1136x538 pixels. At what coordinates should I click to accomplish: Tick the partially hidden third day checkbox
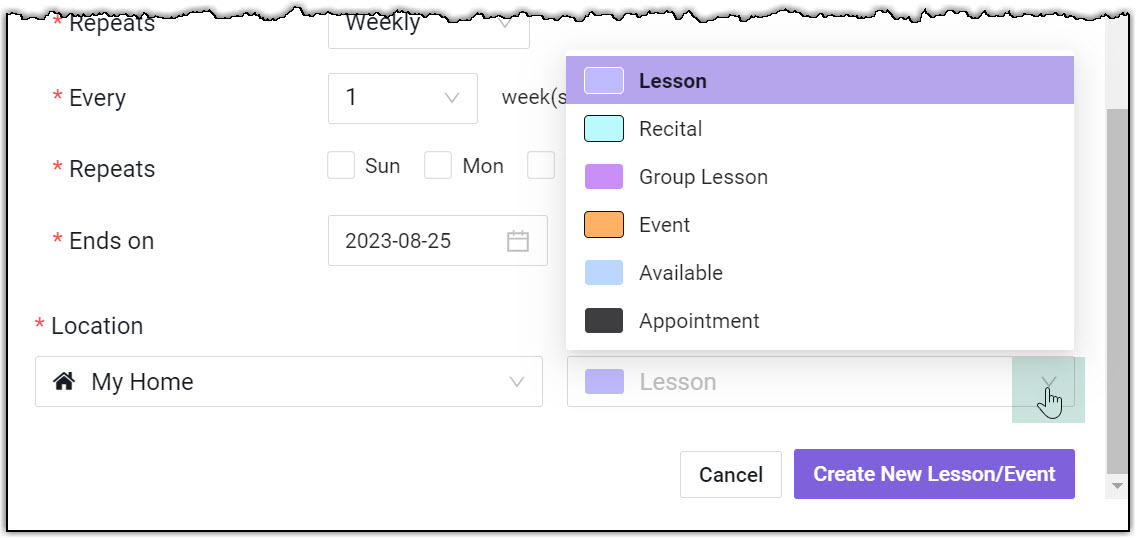541,166
